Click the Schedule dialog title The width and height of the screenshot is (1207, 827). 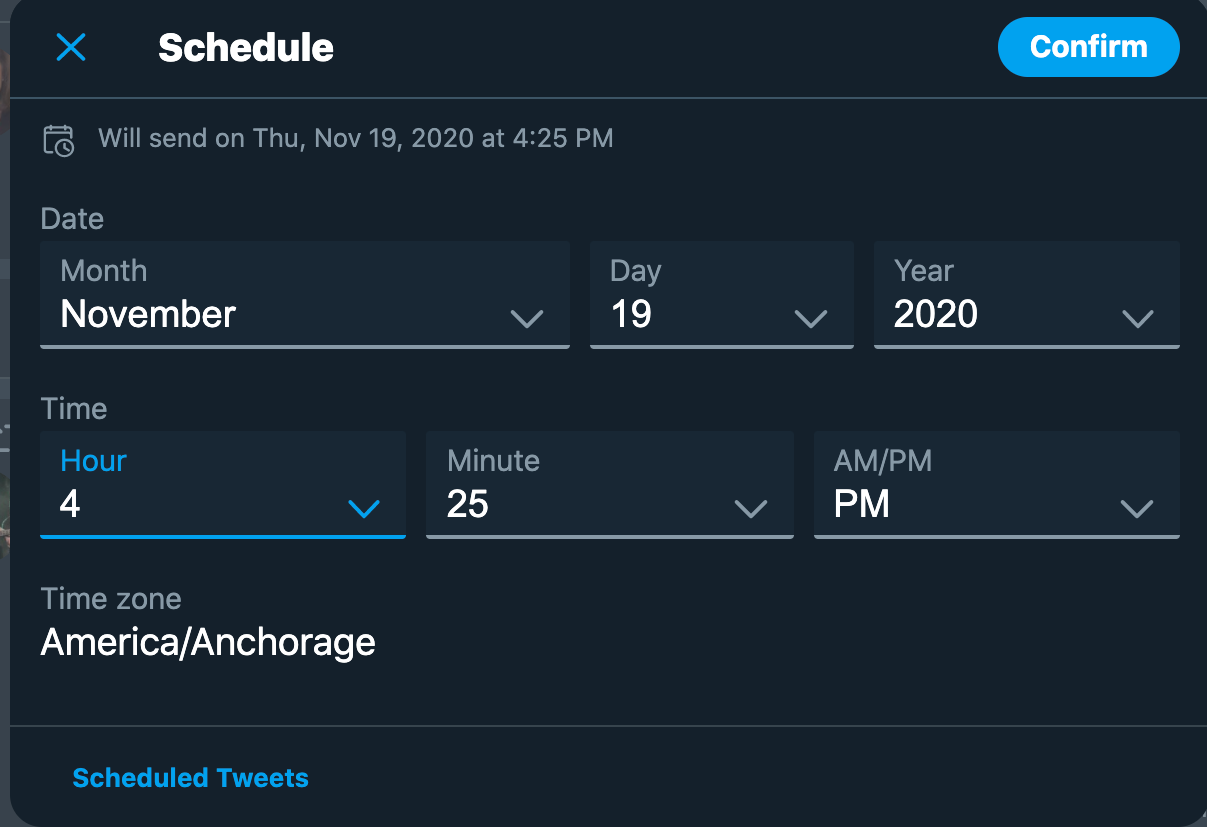pos(246,48)
